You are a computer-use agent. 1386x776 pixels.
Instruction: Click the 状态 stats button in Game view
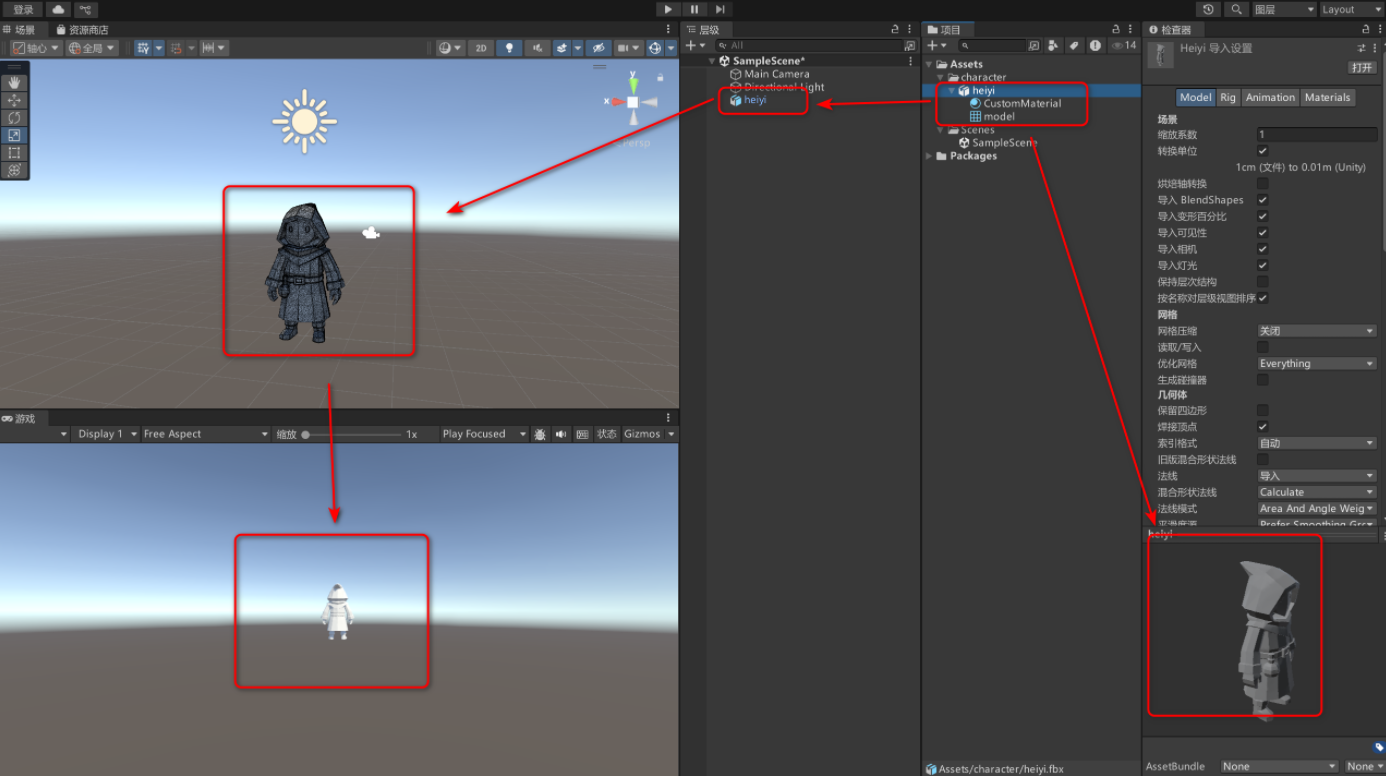[607, 434]
